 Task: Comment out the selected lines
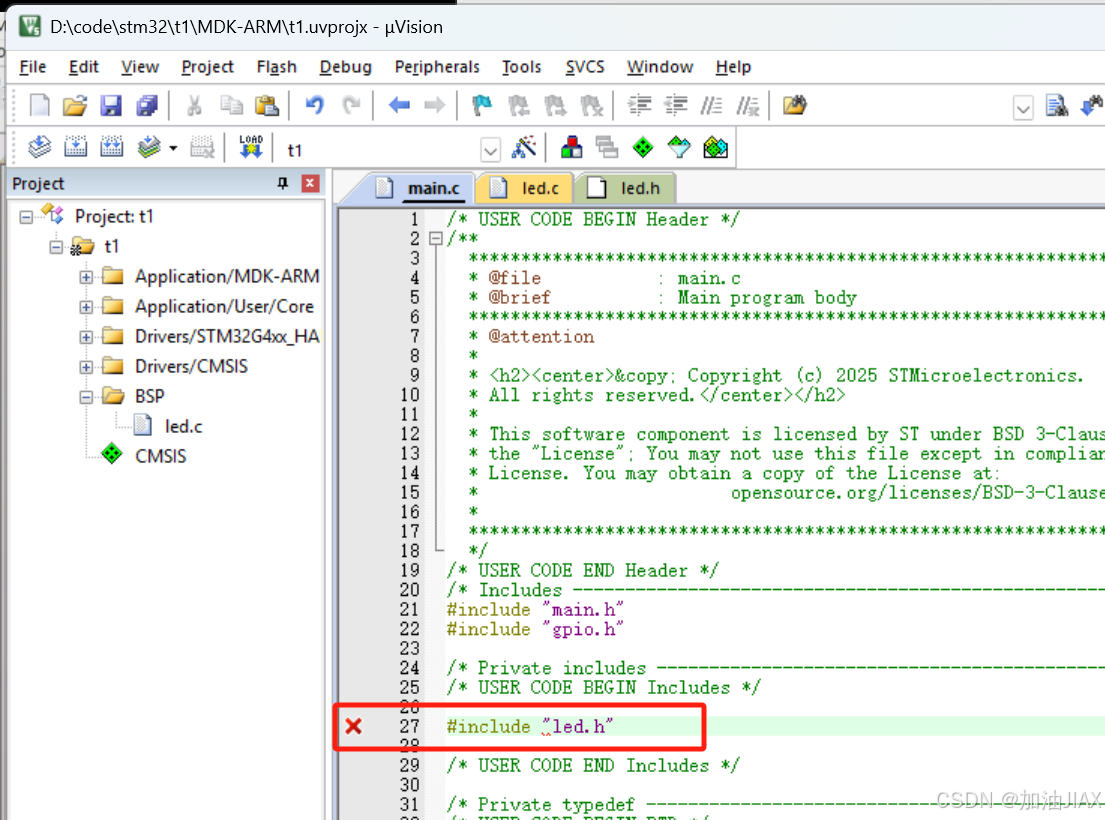711,106
